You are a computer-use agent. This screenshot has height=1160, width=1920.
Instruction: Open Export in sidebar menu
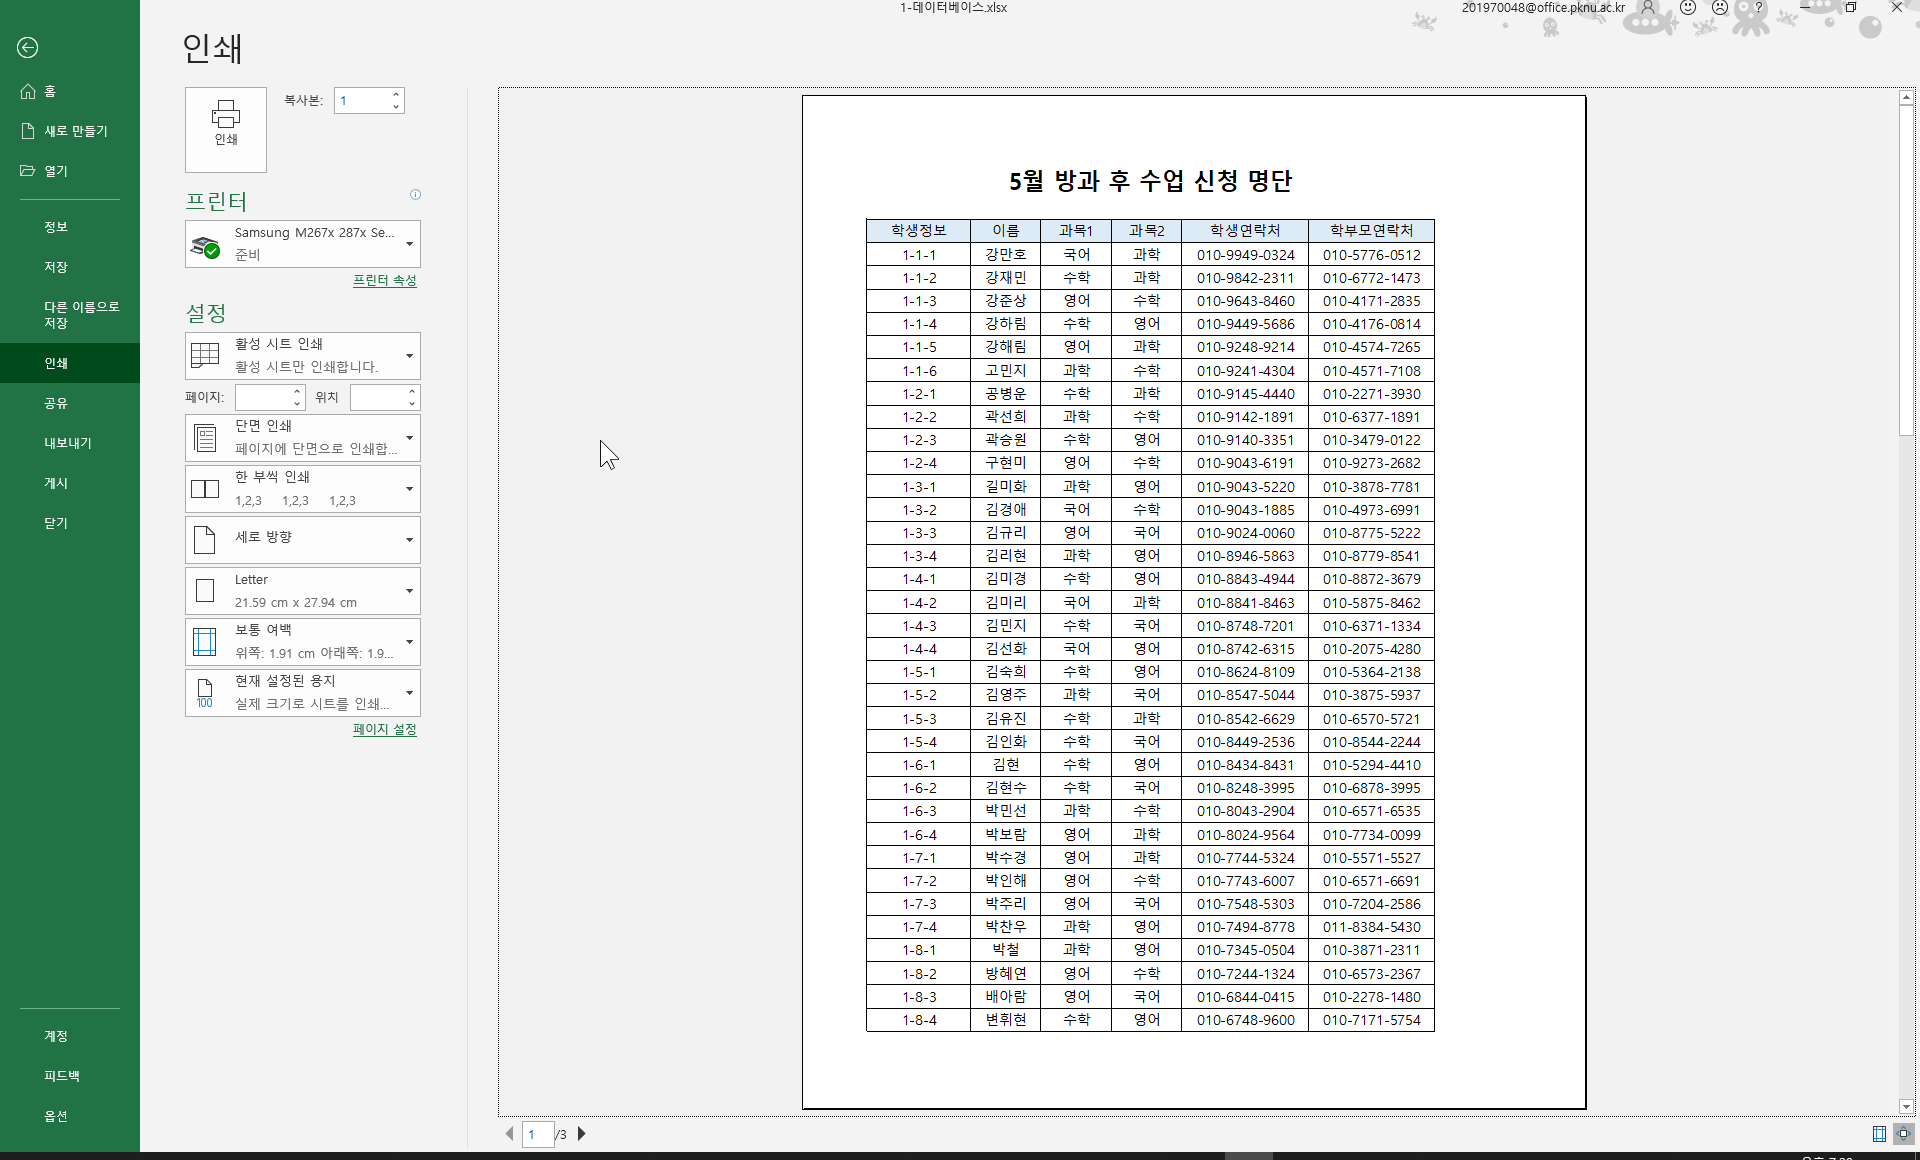click(67, 443)
